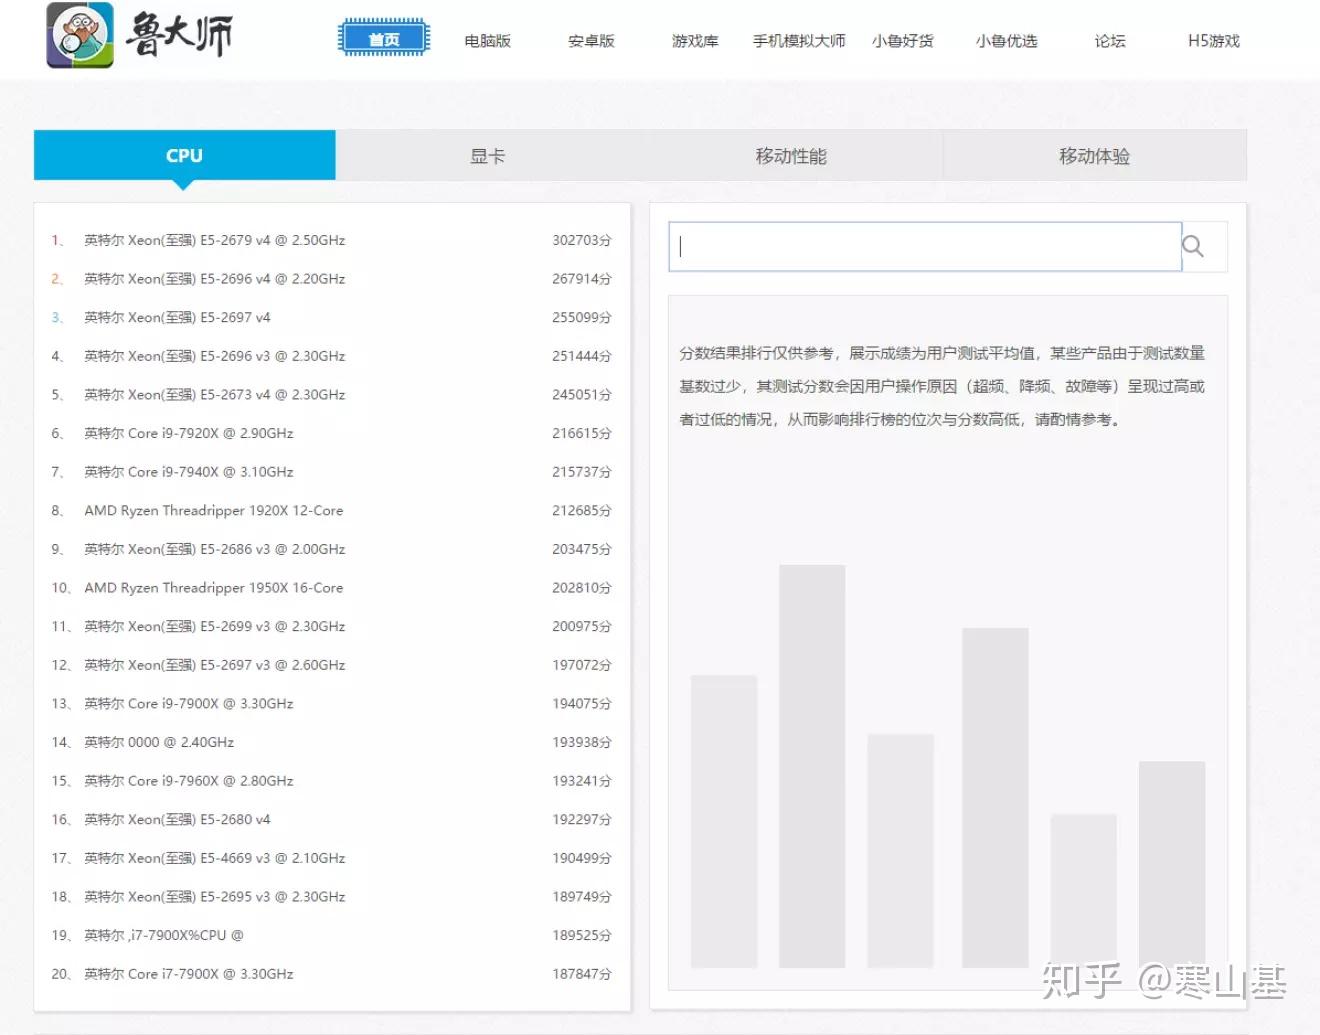Select the 英特尔 0000 @ 2.40GHz entry
This screenshot has height=1035, width=1320.
click(331, 742)
